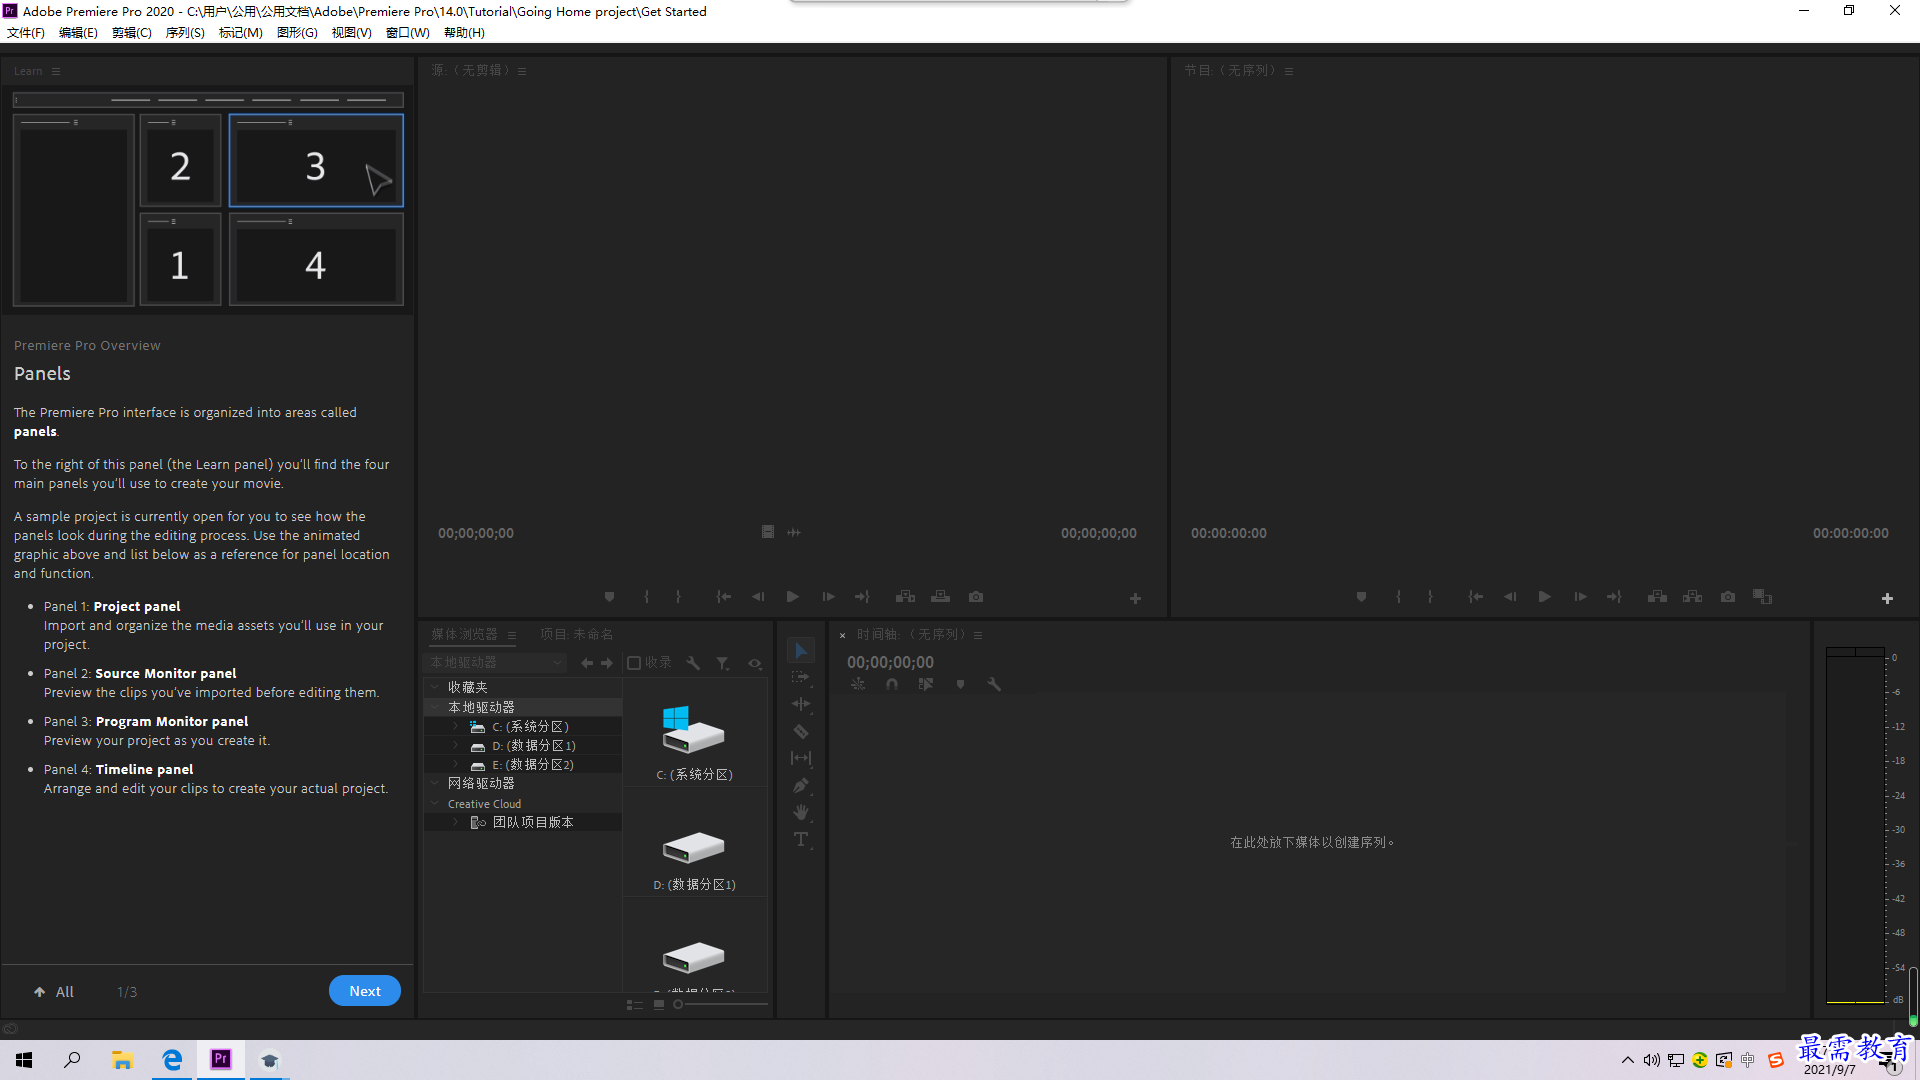This screenshot has height=1080, width=1920.
Task: Click the Next button in Learn panel
Action: tap(364, 990)
